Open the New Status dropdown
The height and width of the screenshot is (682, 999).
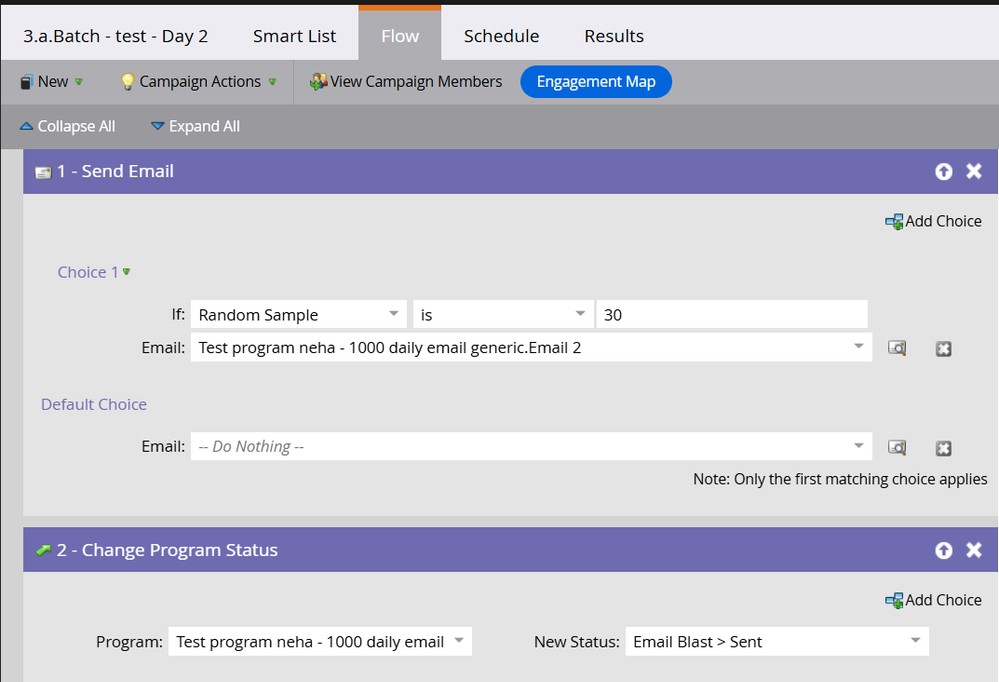(776, 642)
